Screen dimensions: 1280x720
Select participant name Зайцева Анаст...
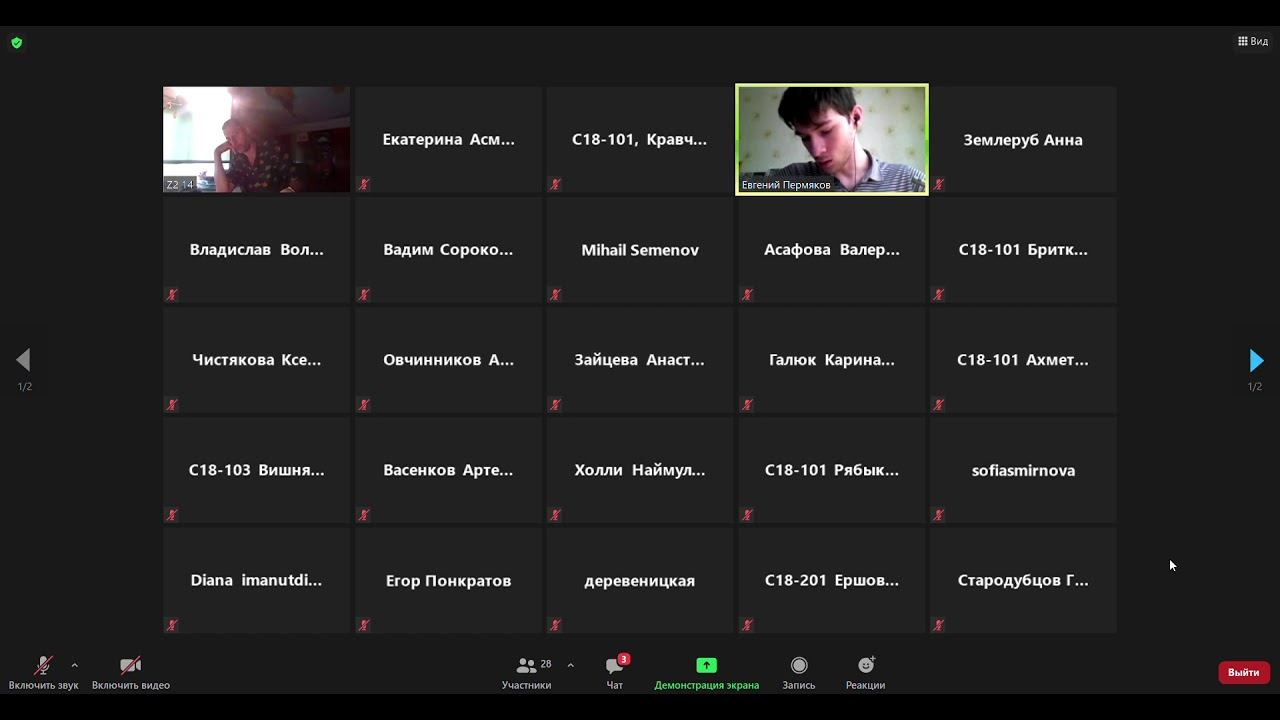[640, 360]
